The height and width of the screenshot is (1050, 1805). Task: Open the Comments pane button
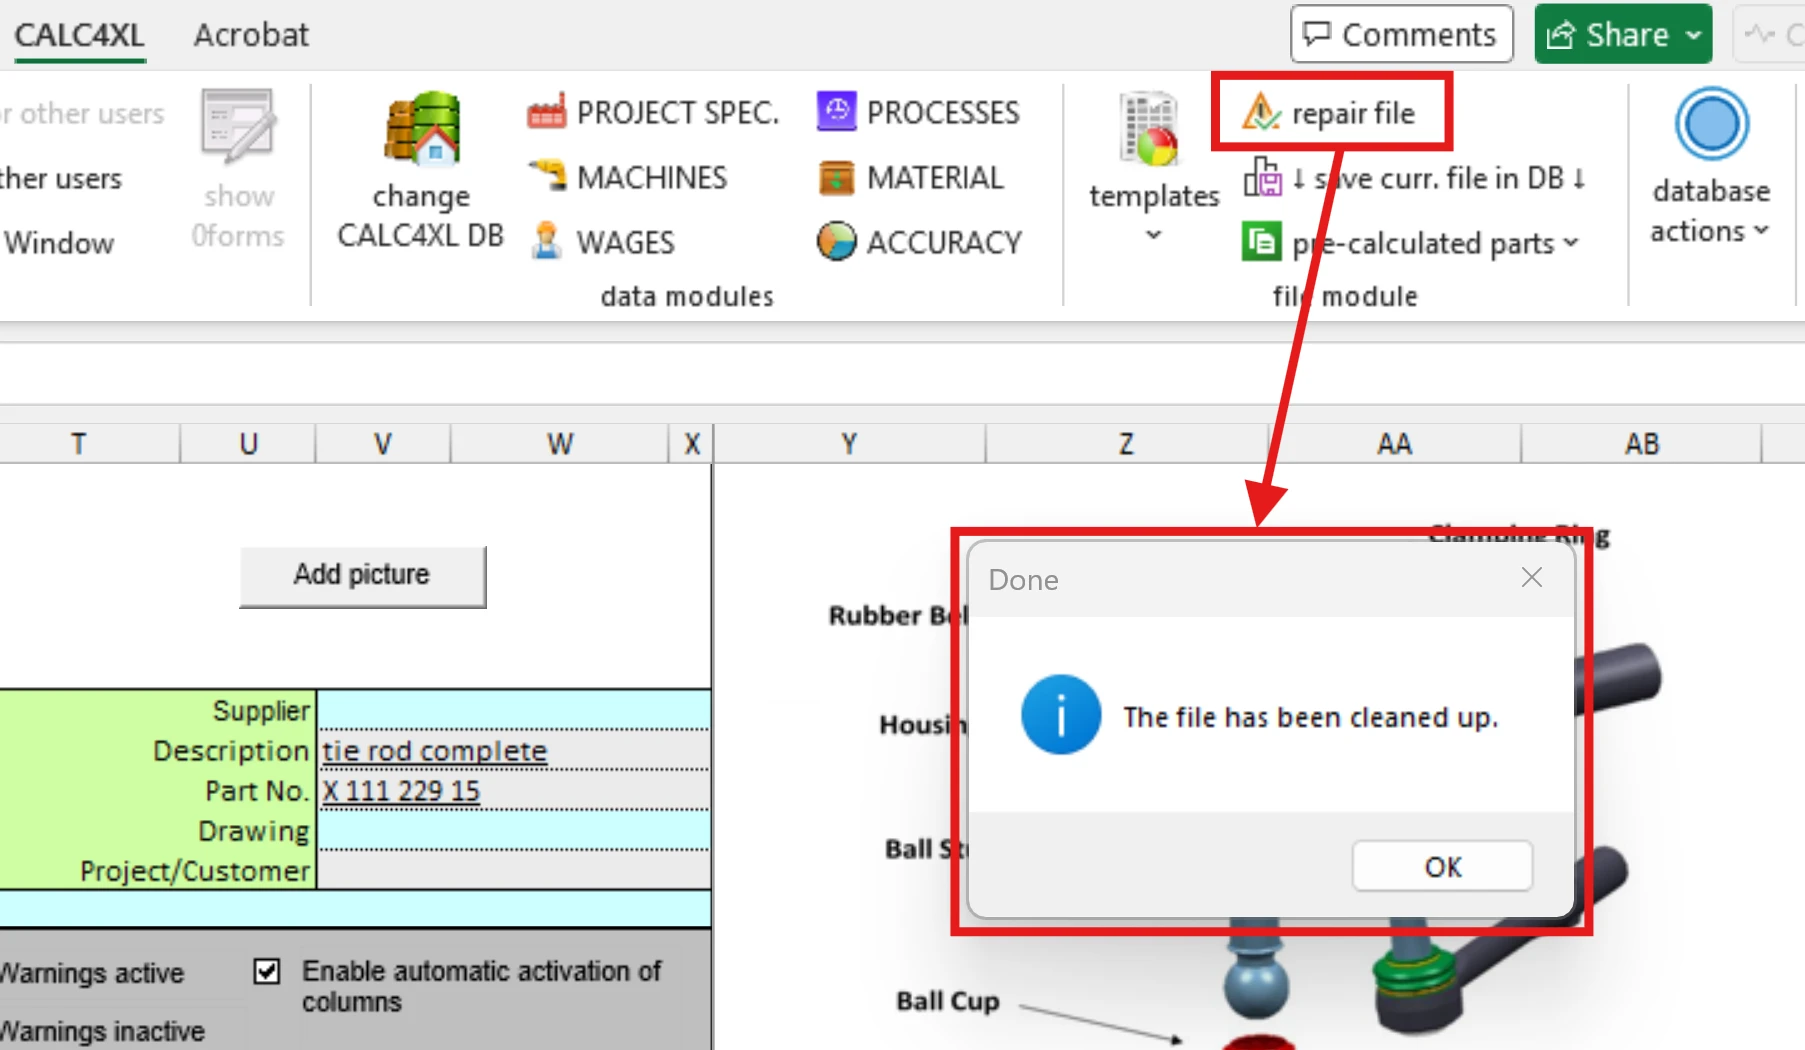[1401, 35]
